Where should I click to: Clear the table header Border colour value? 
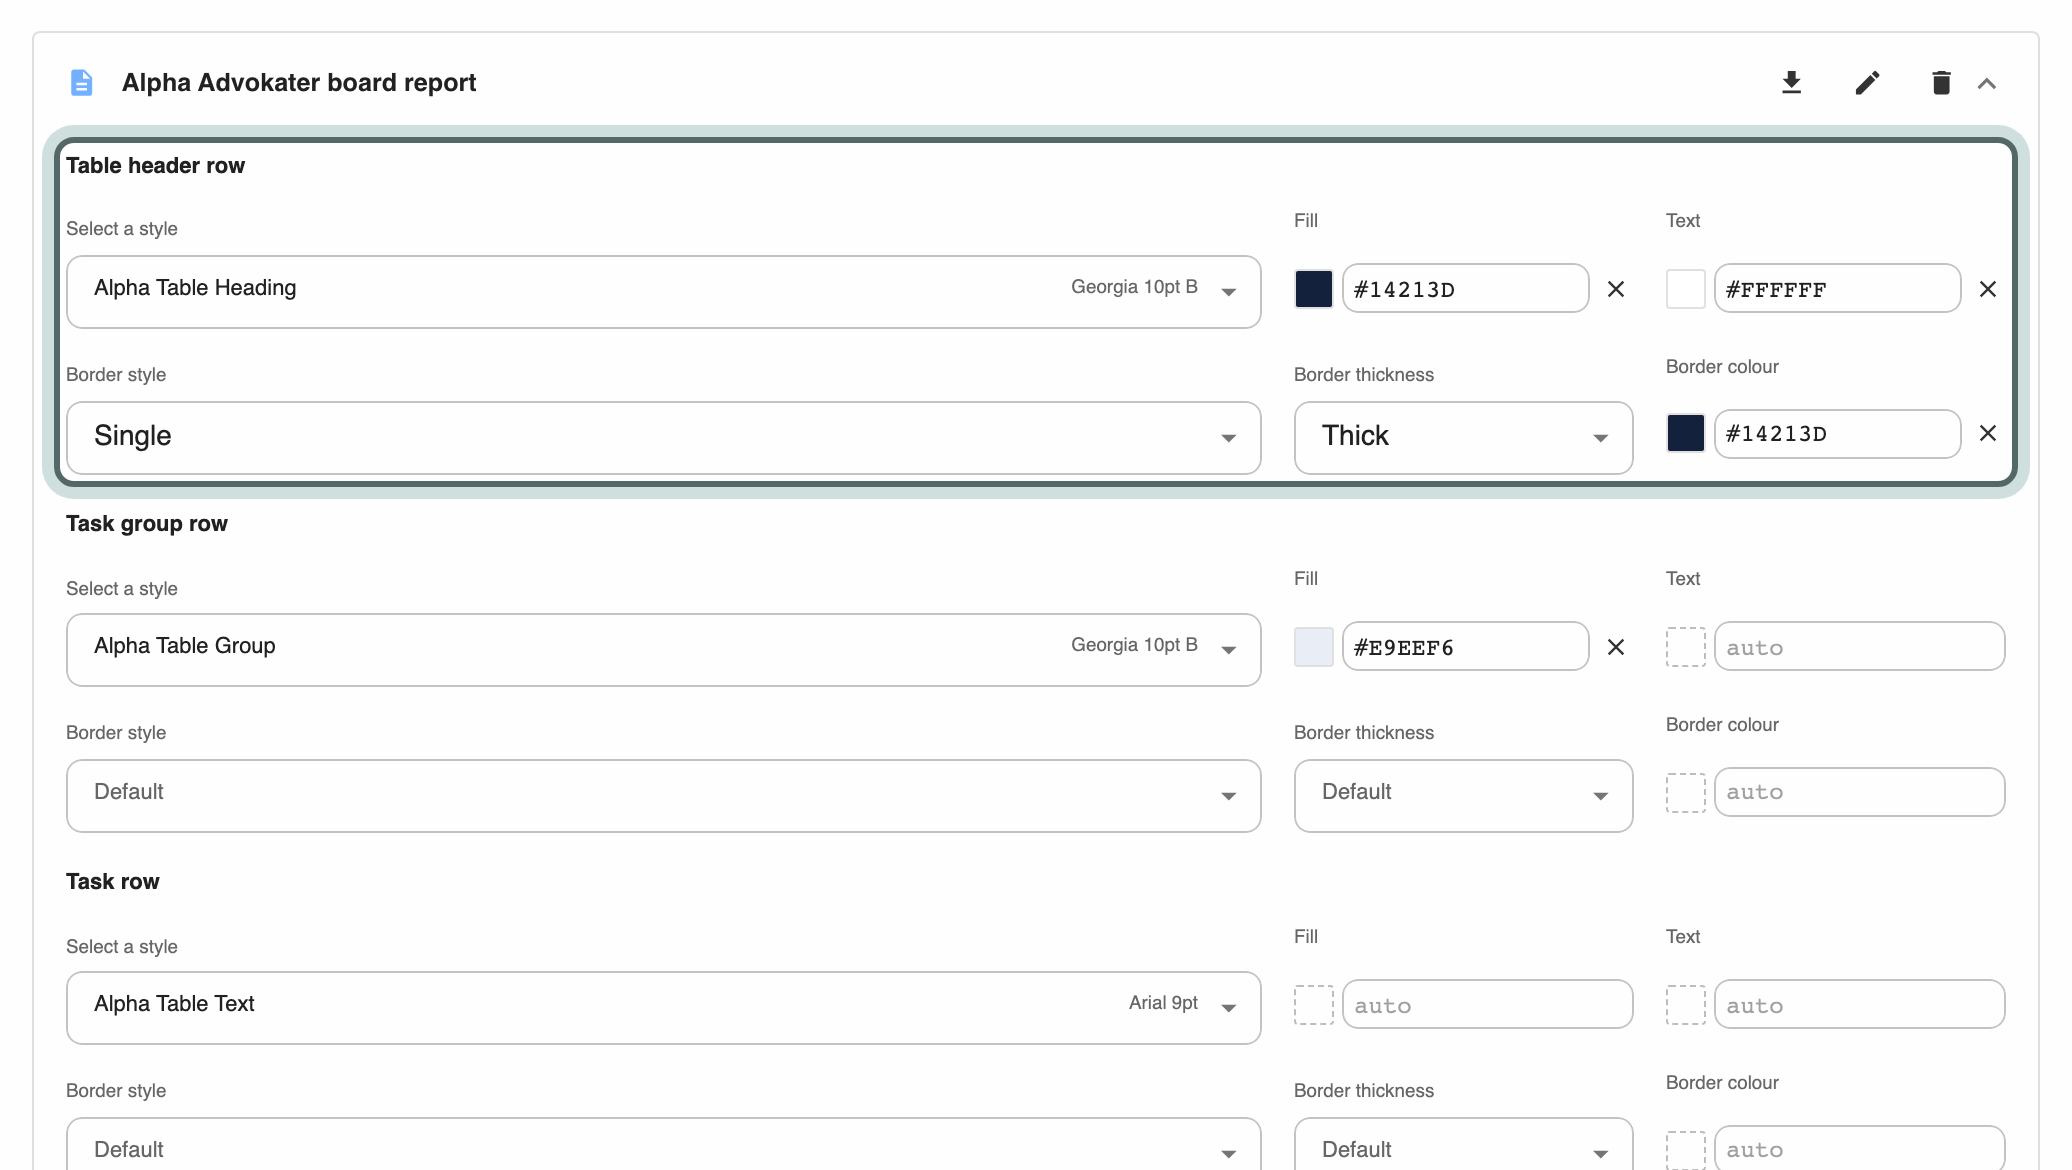(1988, 433)
